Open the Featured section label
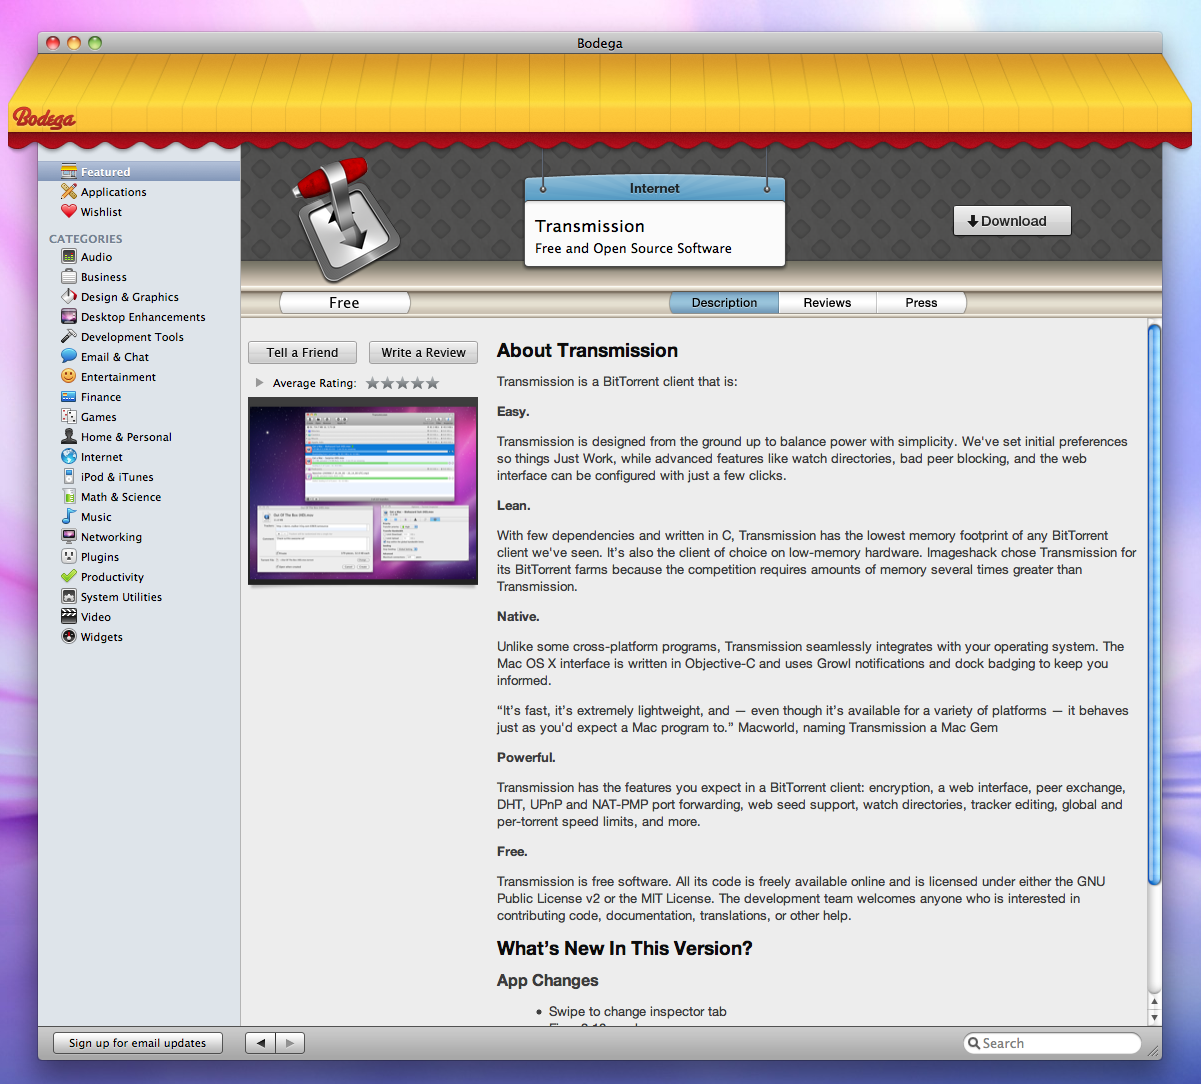Viewport: 1201px width, 1084px height. pos(106,172)
